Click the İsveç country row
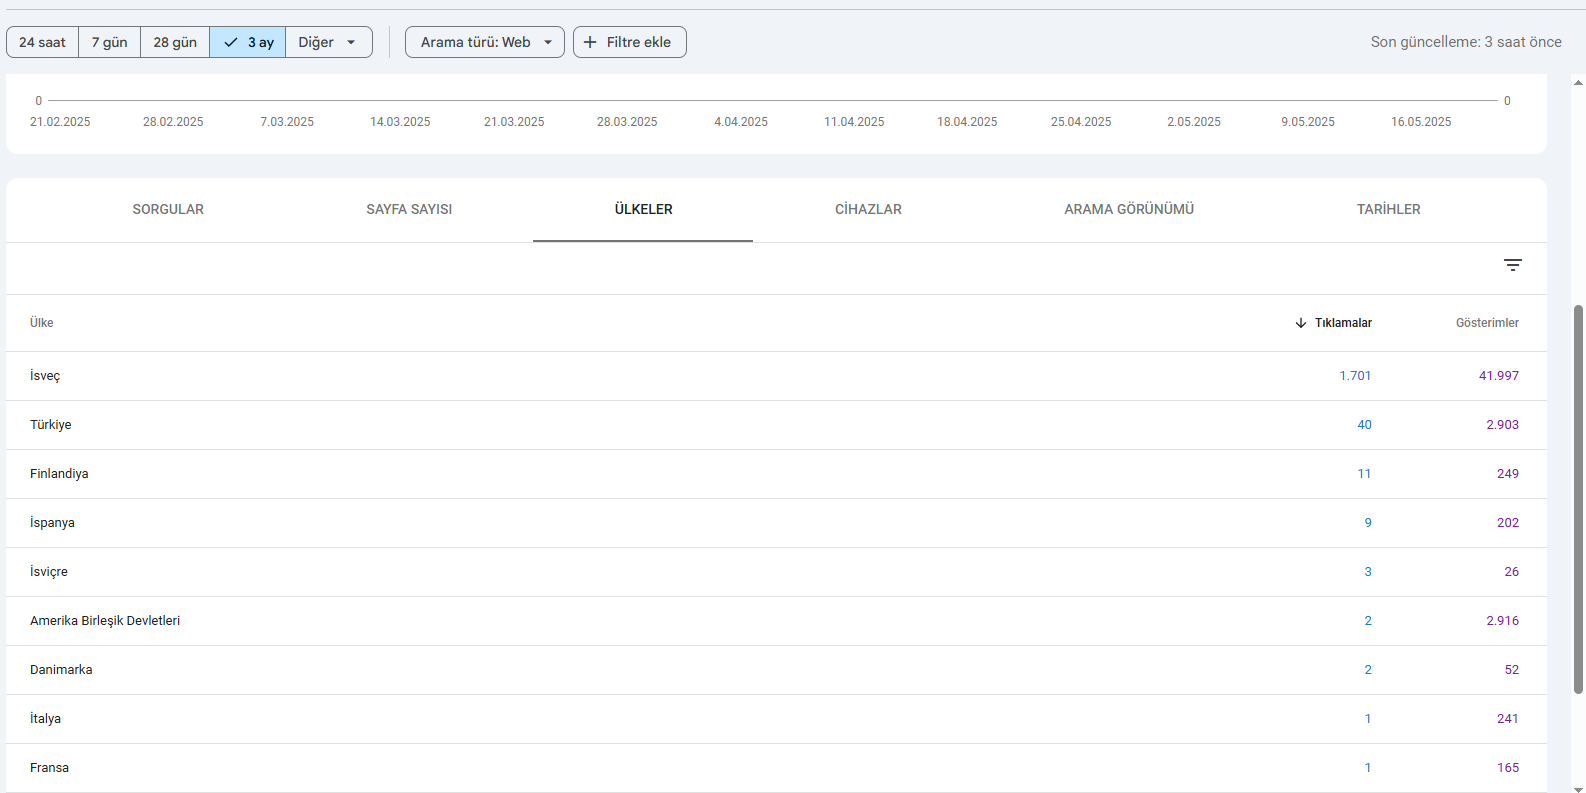This screenshot has width=1586, height=793. tap(45, 376)
